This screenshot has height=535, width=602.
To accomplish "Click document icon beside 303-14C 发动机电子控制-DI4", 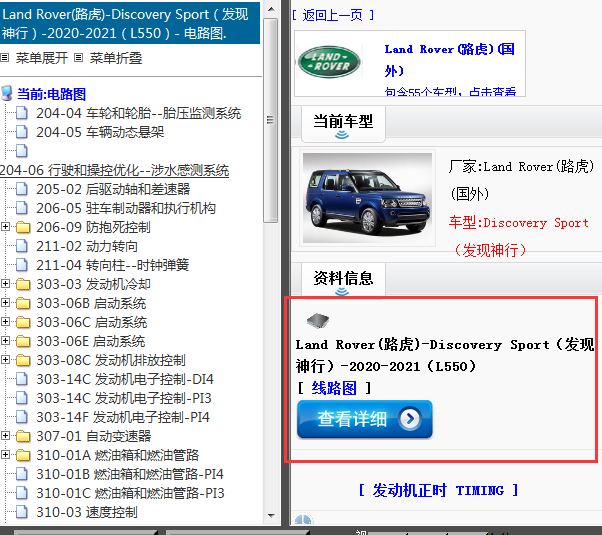I will (x=22, y=379).
